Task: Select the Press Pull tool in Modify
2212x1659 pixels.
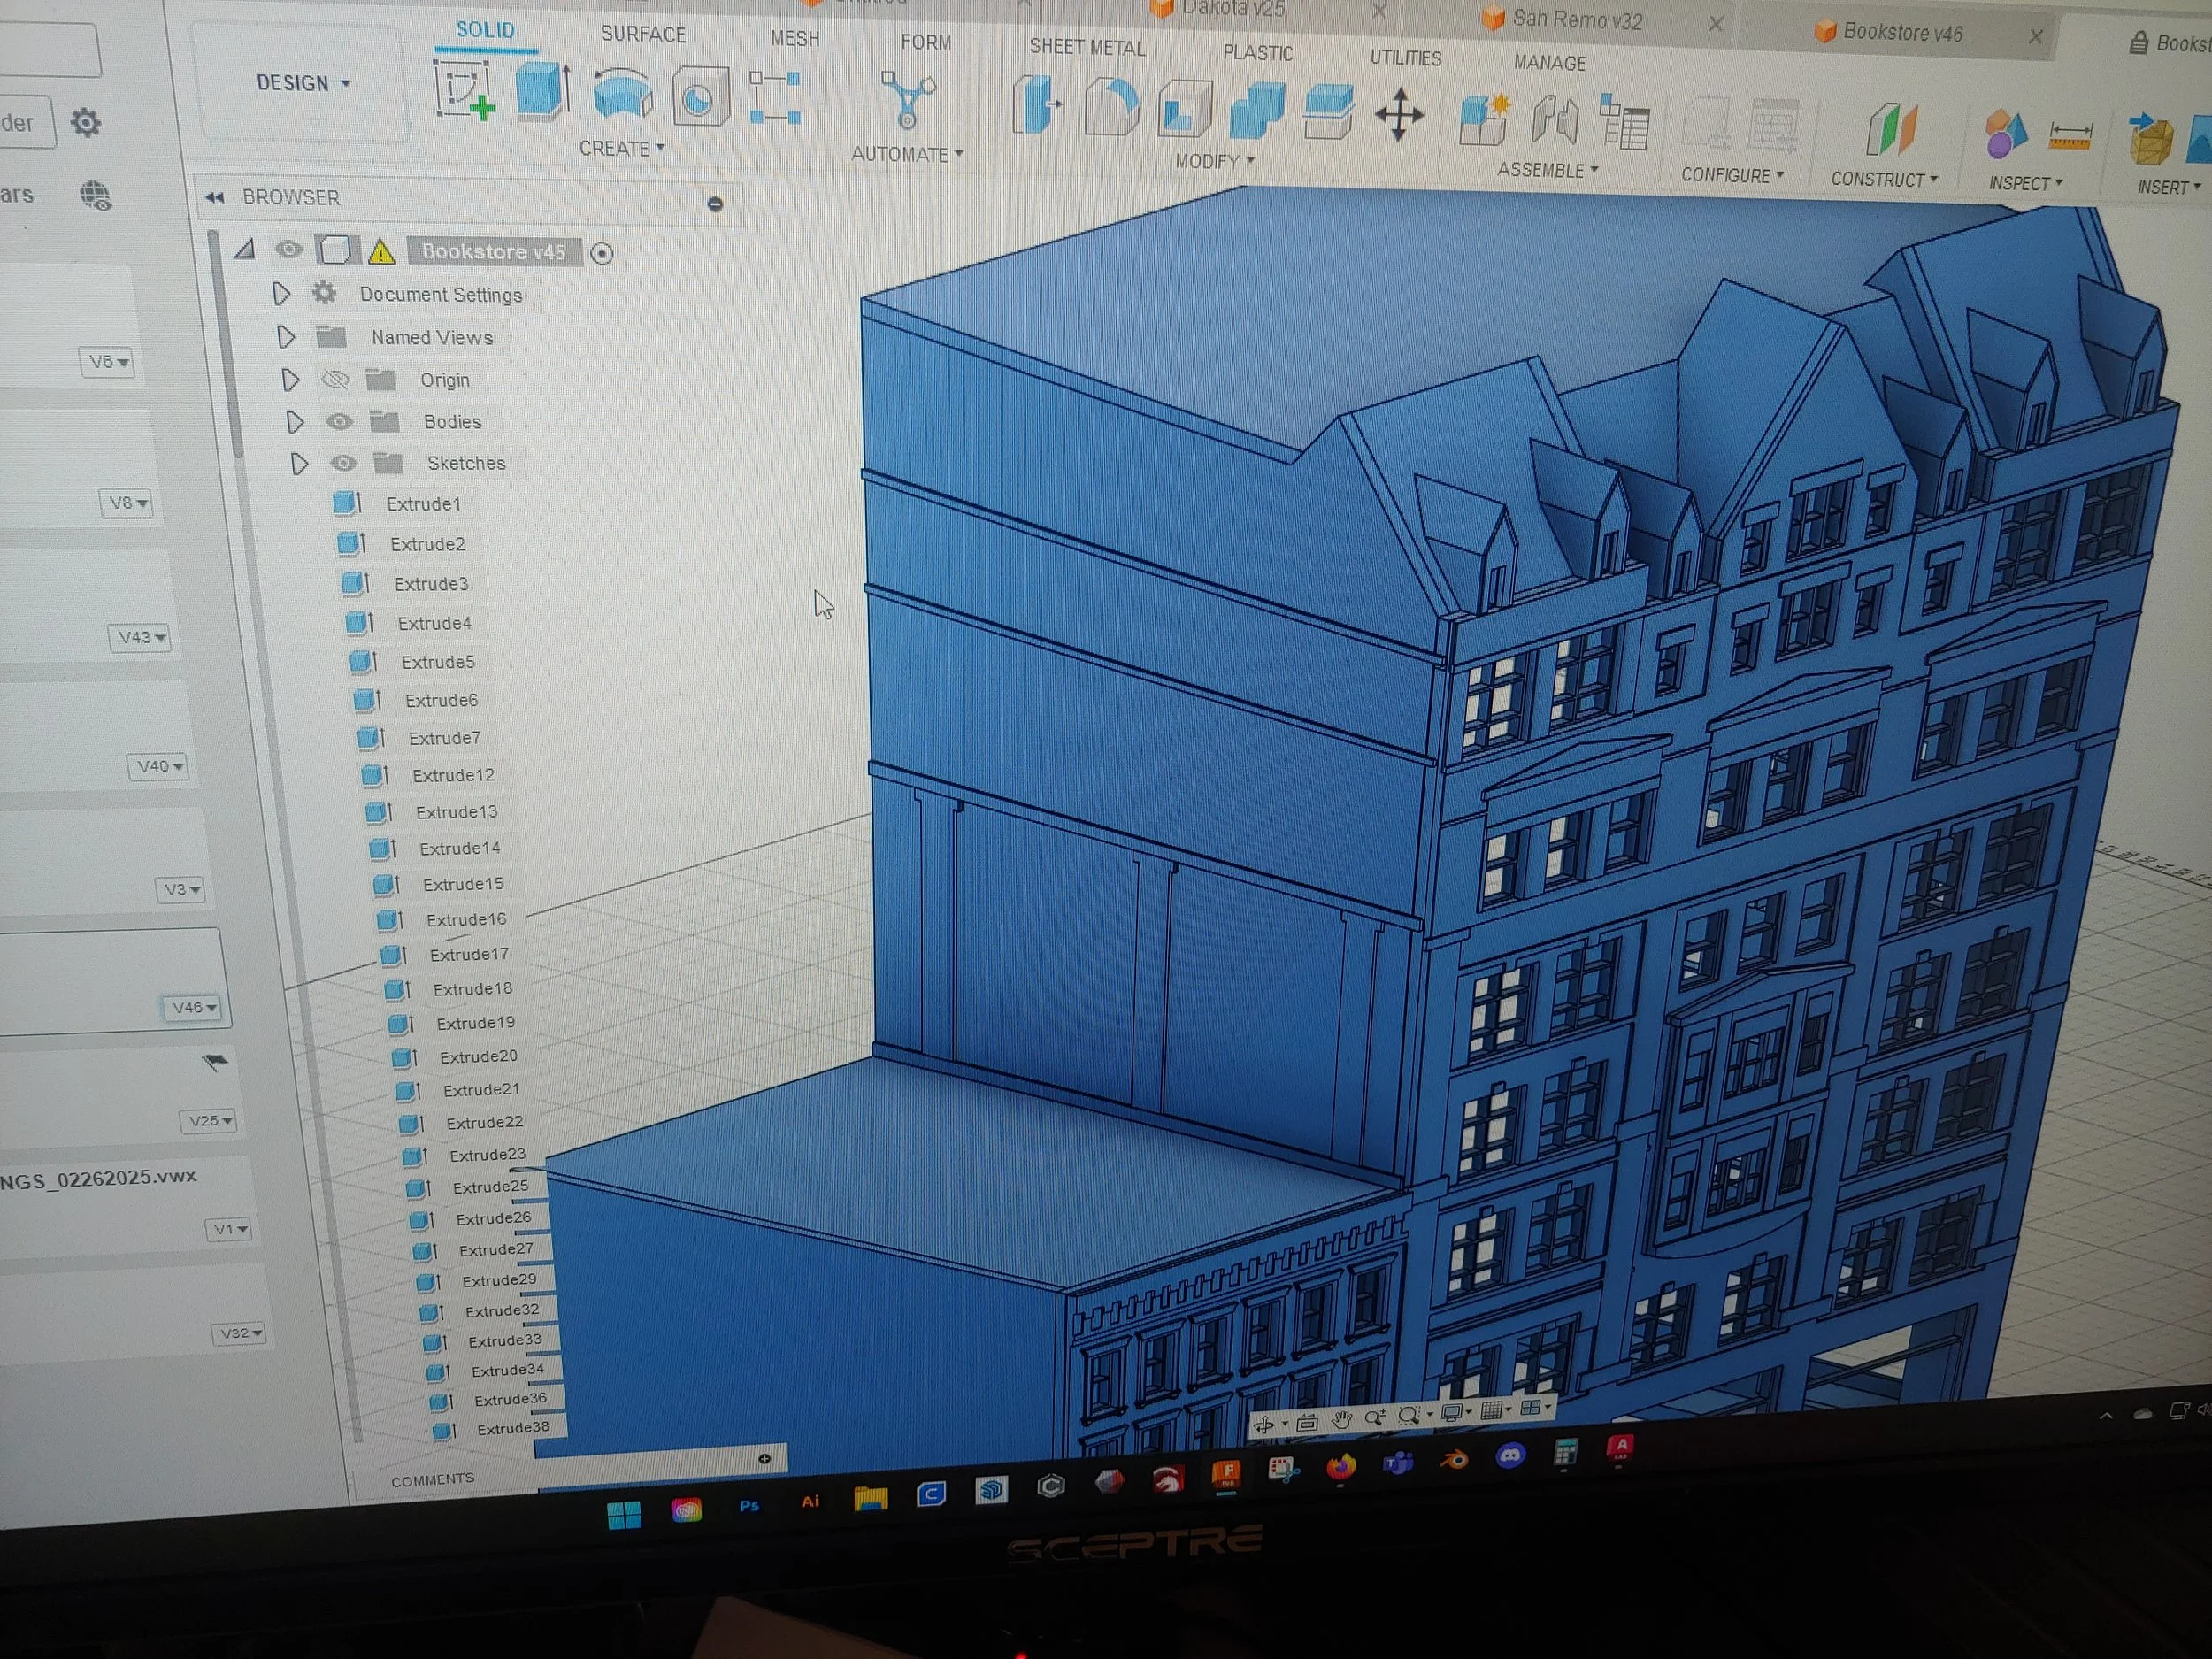Action: pyautogui.click(x=1037, y=106)
